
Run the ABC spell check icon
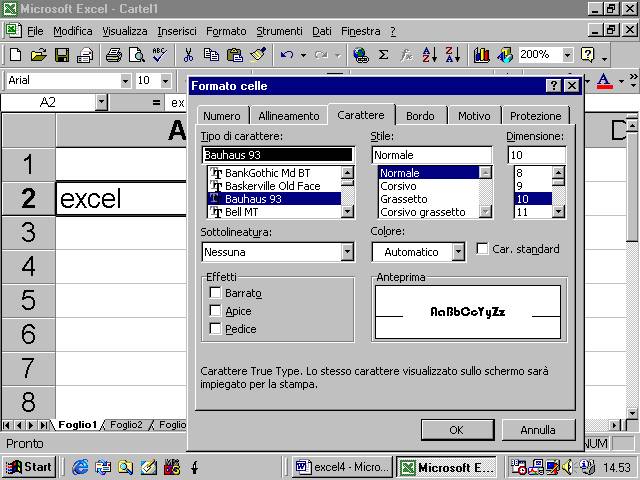click(x=160, y=55)
